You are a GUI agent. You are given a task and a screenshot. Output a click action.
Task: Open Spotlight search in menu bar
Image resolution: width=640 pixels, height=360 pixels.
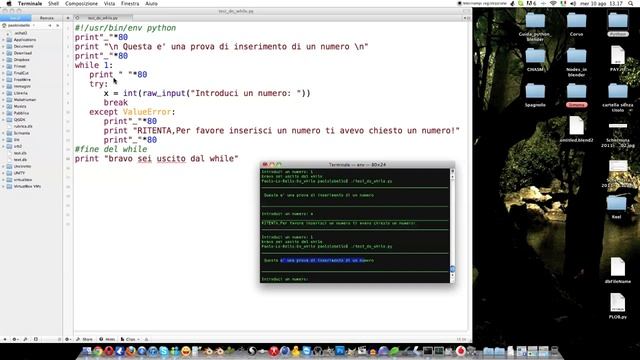[x=631, y=3]
